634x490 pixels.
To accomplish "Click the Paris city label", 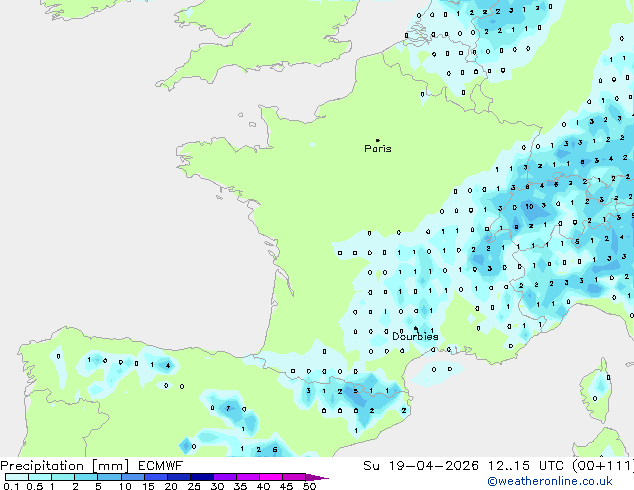I will [x=378, y=149].
